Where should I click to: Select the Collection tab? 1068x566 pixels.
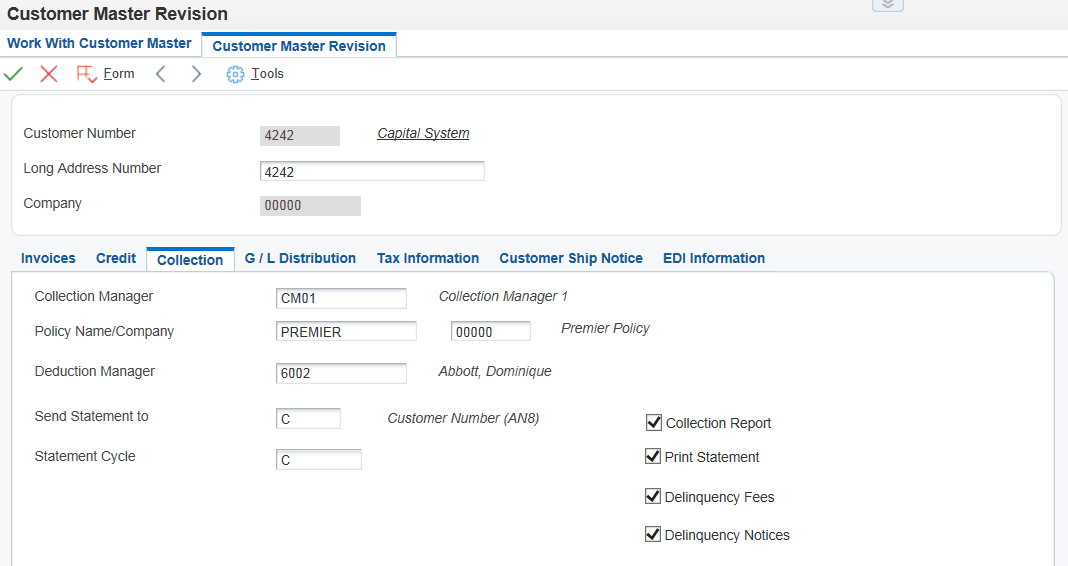click(x=190, y=260)
